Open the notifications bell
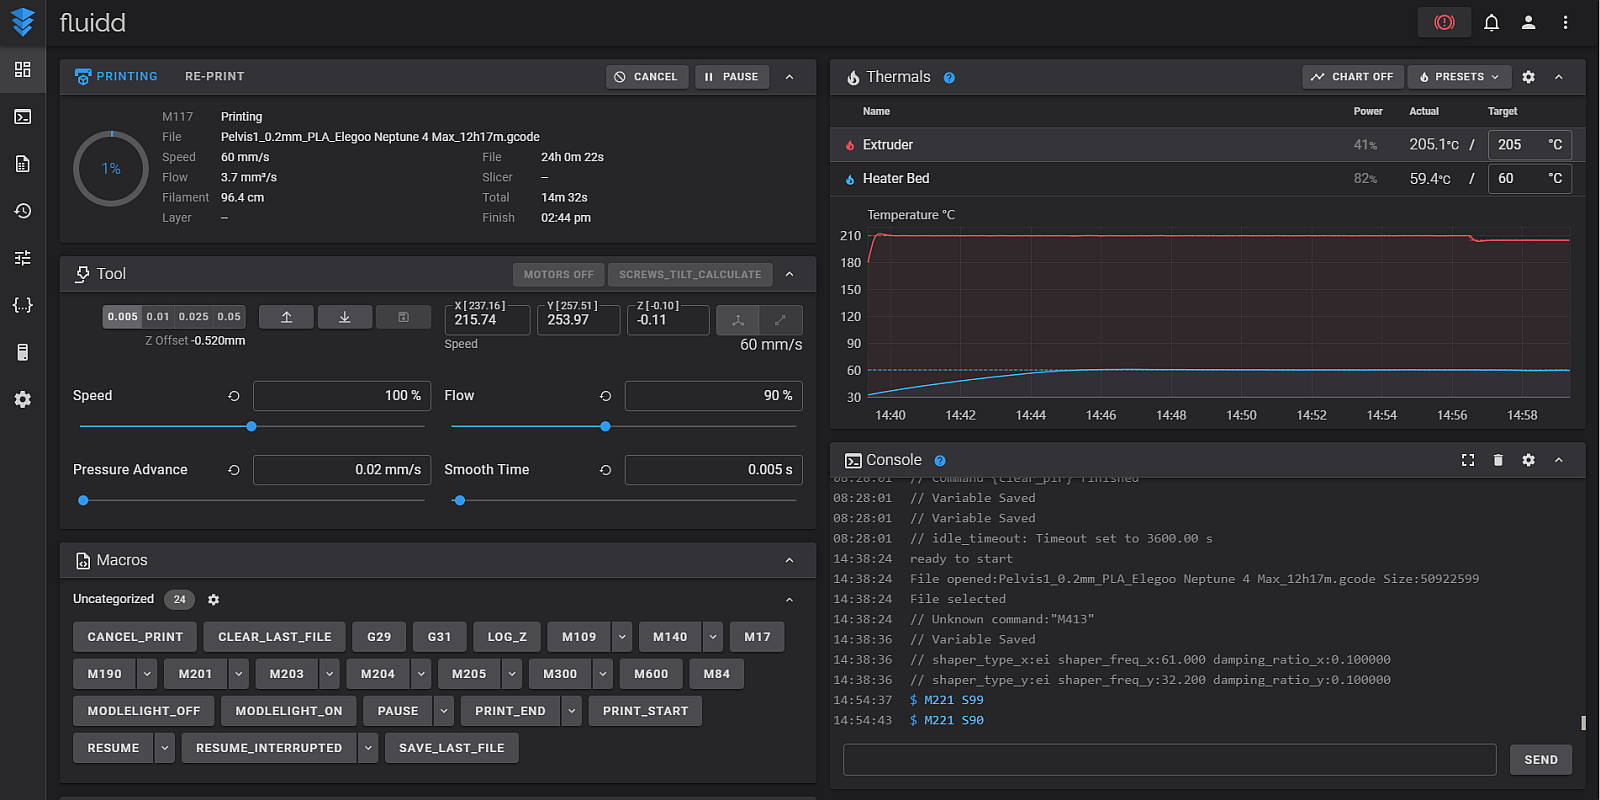 (1491, 22)
